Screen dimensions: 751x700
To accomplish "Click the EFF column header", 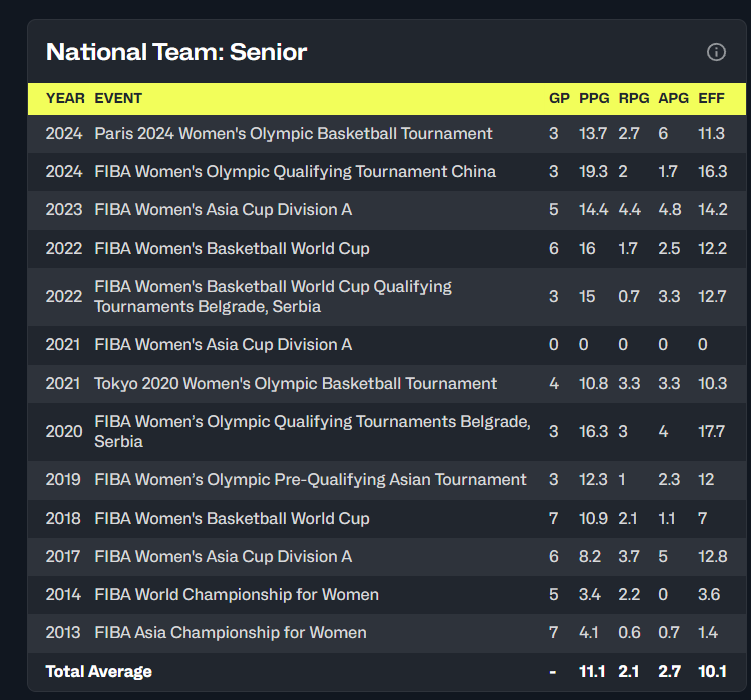I will click(711, 98).
